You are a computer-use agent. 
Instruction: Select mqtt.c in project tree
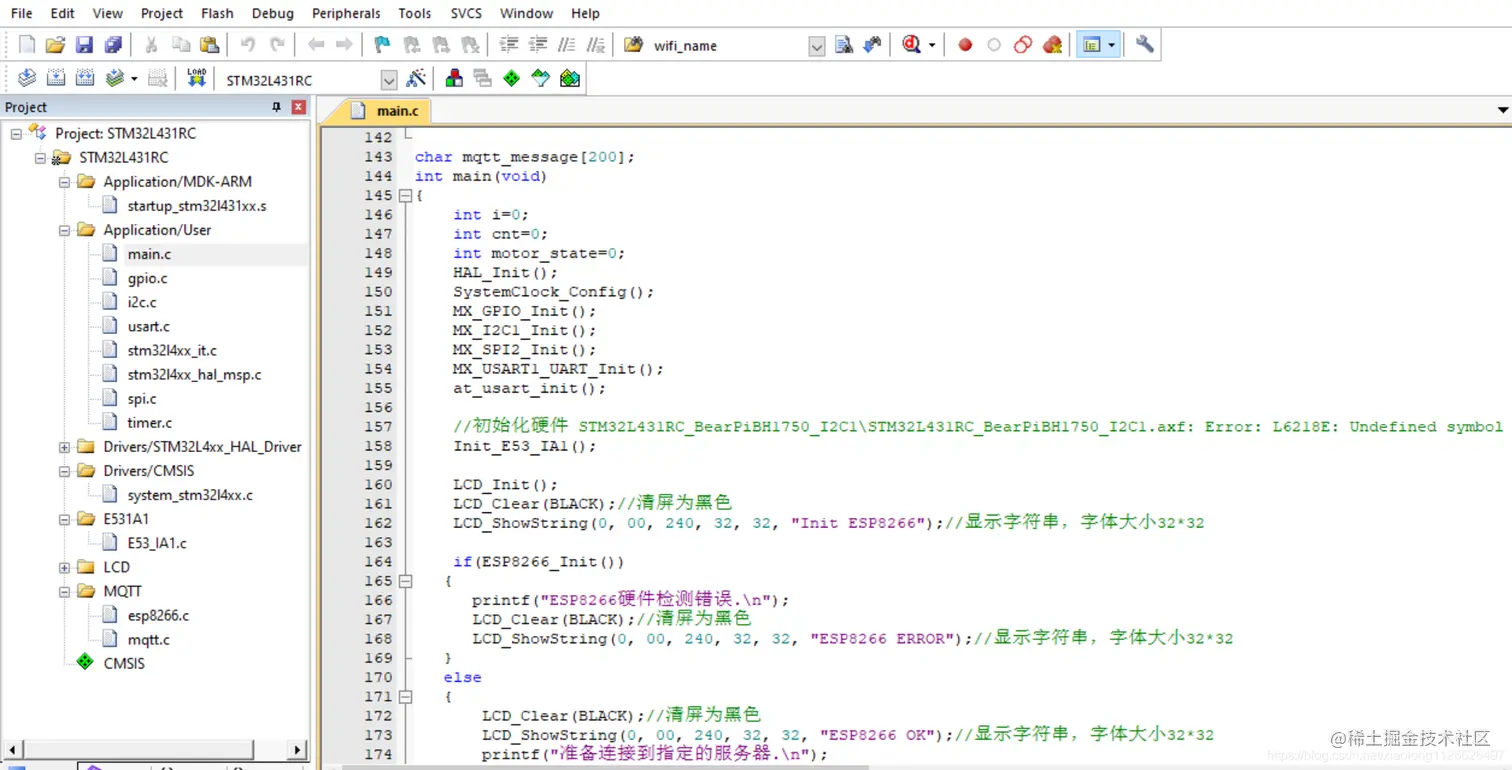point(148,639)
